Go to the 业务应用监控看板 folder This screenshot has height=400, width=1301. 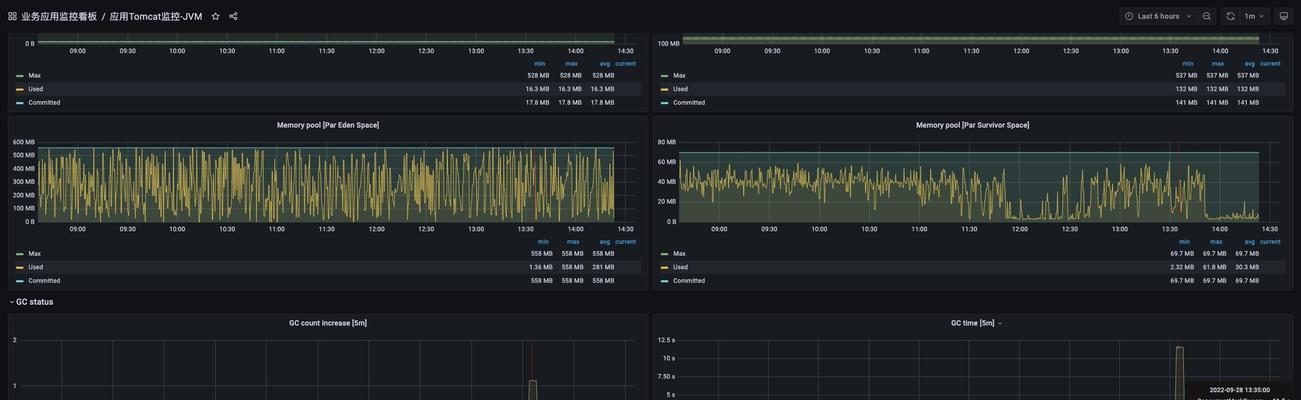coord(59,16)
